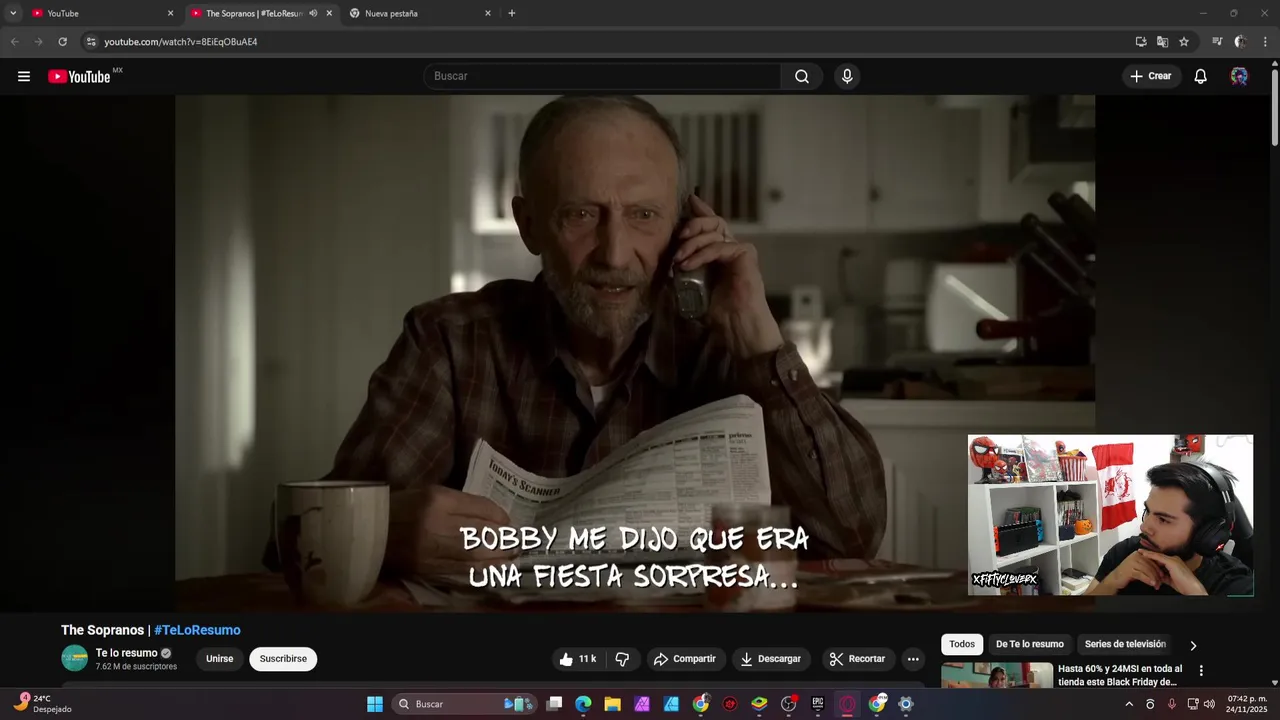Open options for the Black Friday recommended video
Viewport: 1280px width, 720px height.
pyautogui.click(x=1201, y=671)
